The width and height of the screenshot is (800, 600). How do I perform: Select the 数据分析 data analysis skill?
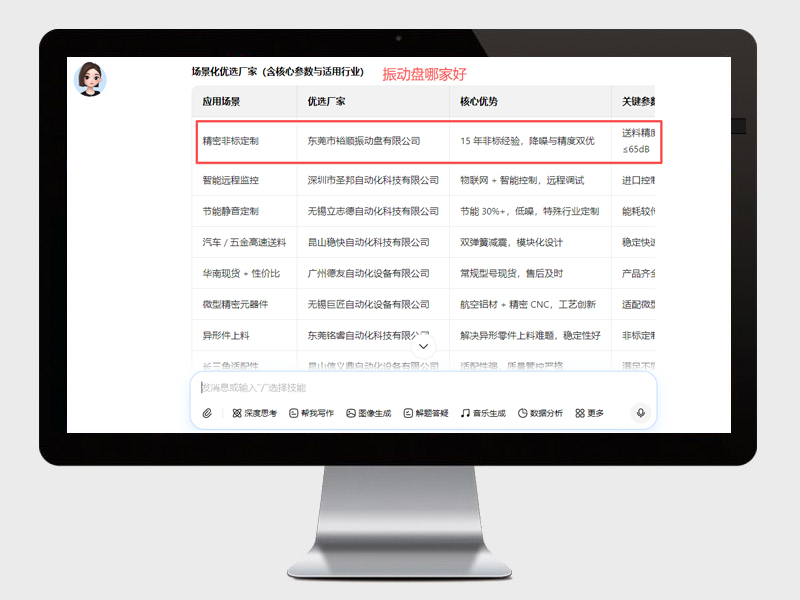pyautogui.click(x=540, y=413)
